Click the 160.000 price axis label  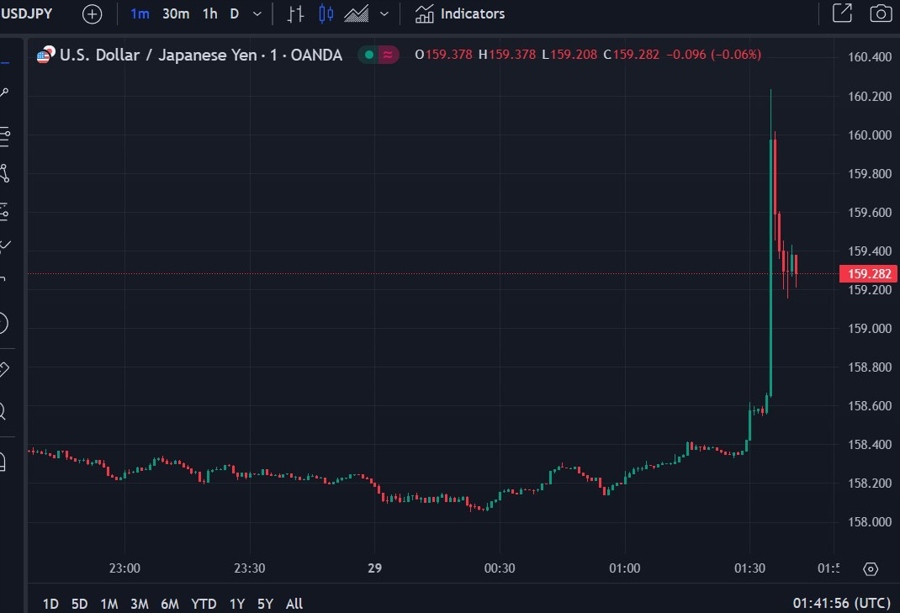[x=870, y=135]
